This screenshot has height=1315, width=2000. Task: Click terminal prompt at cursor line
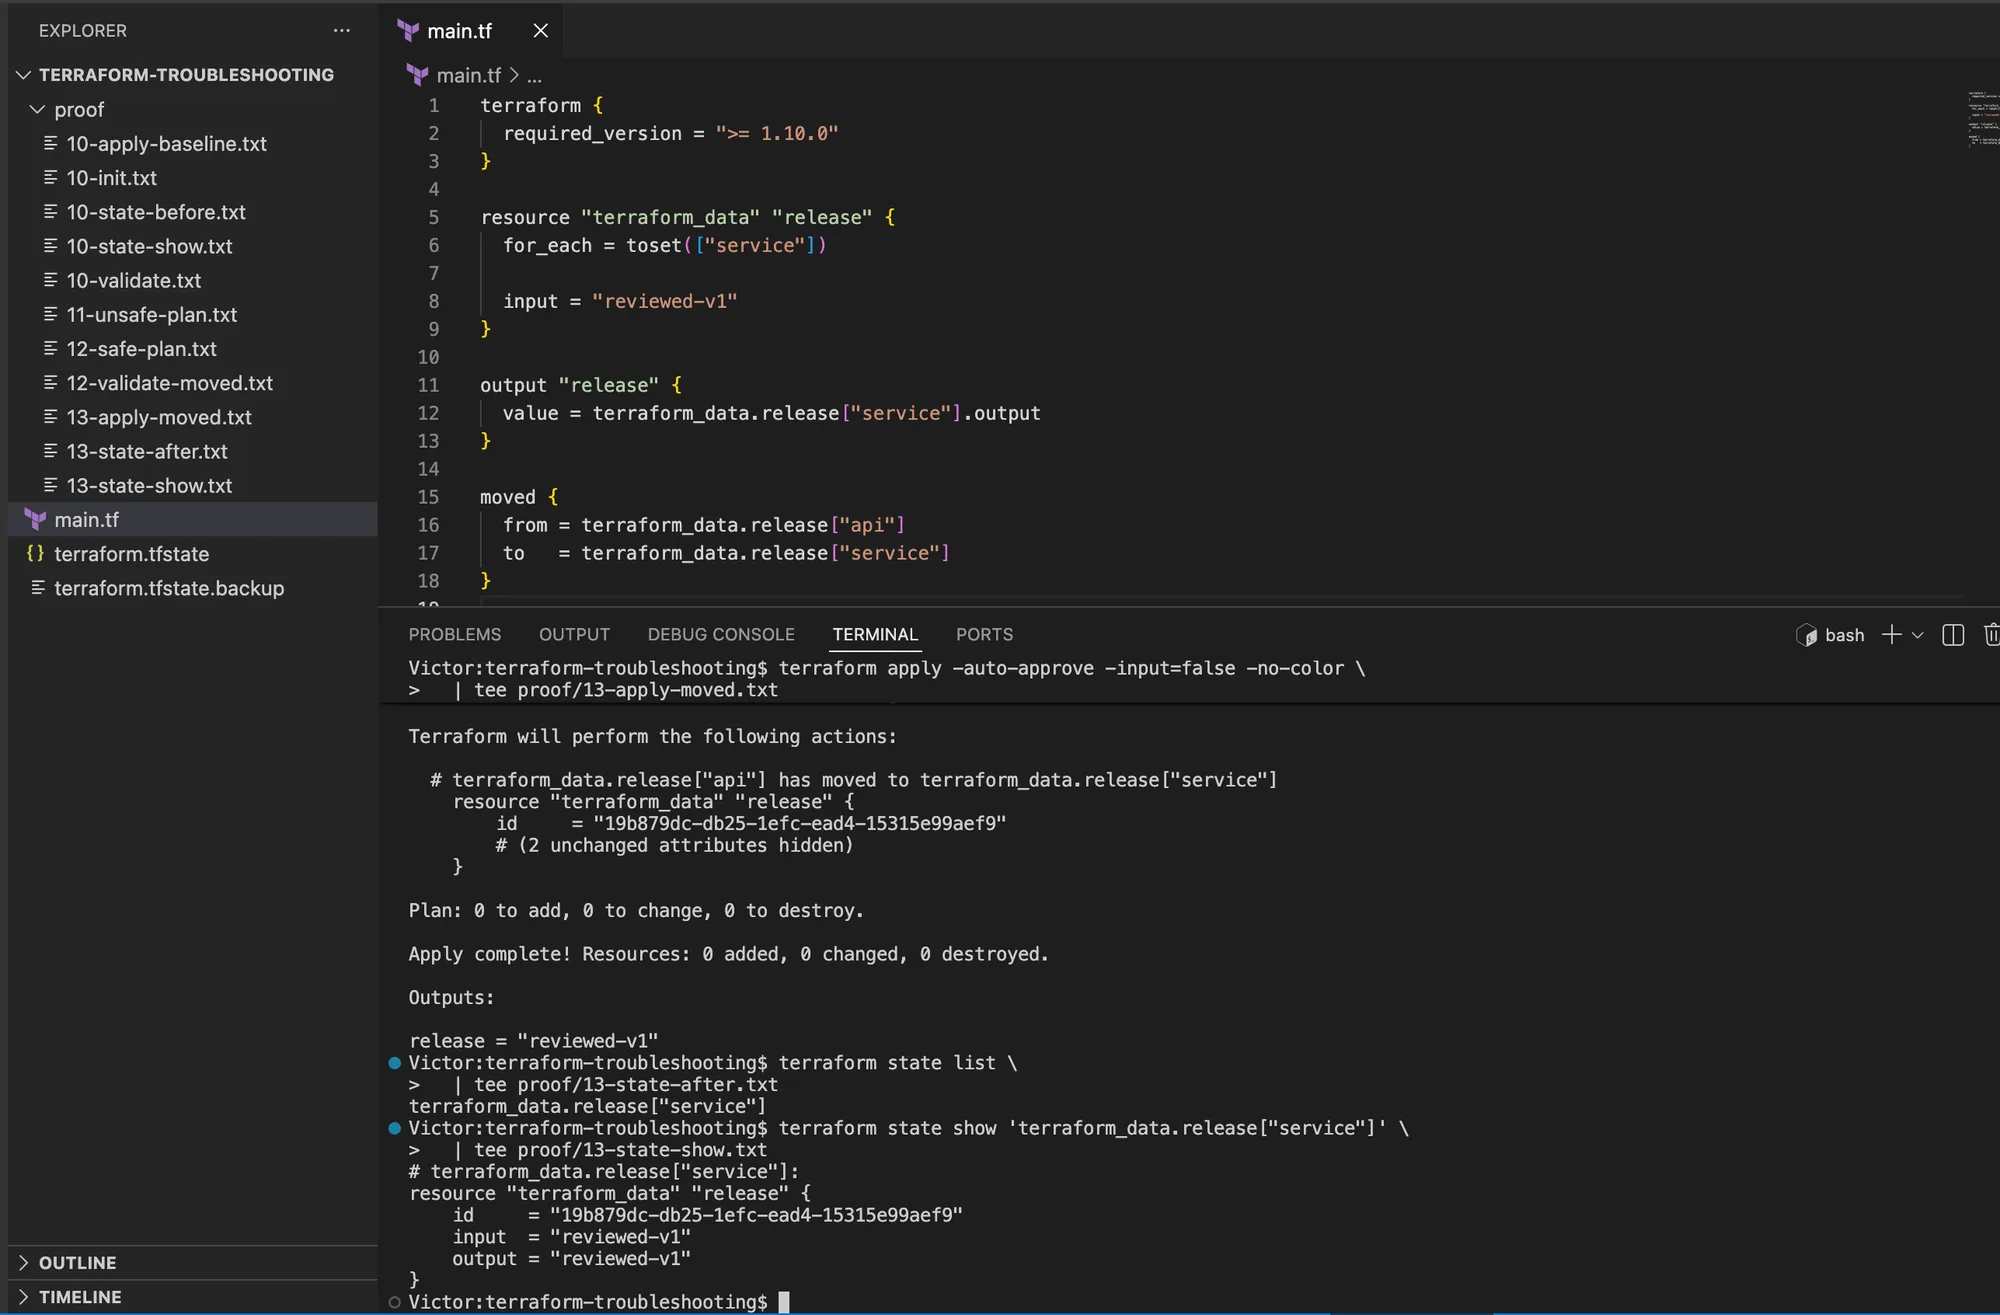[588, 1302]
